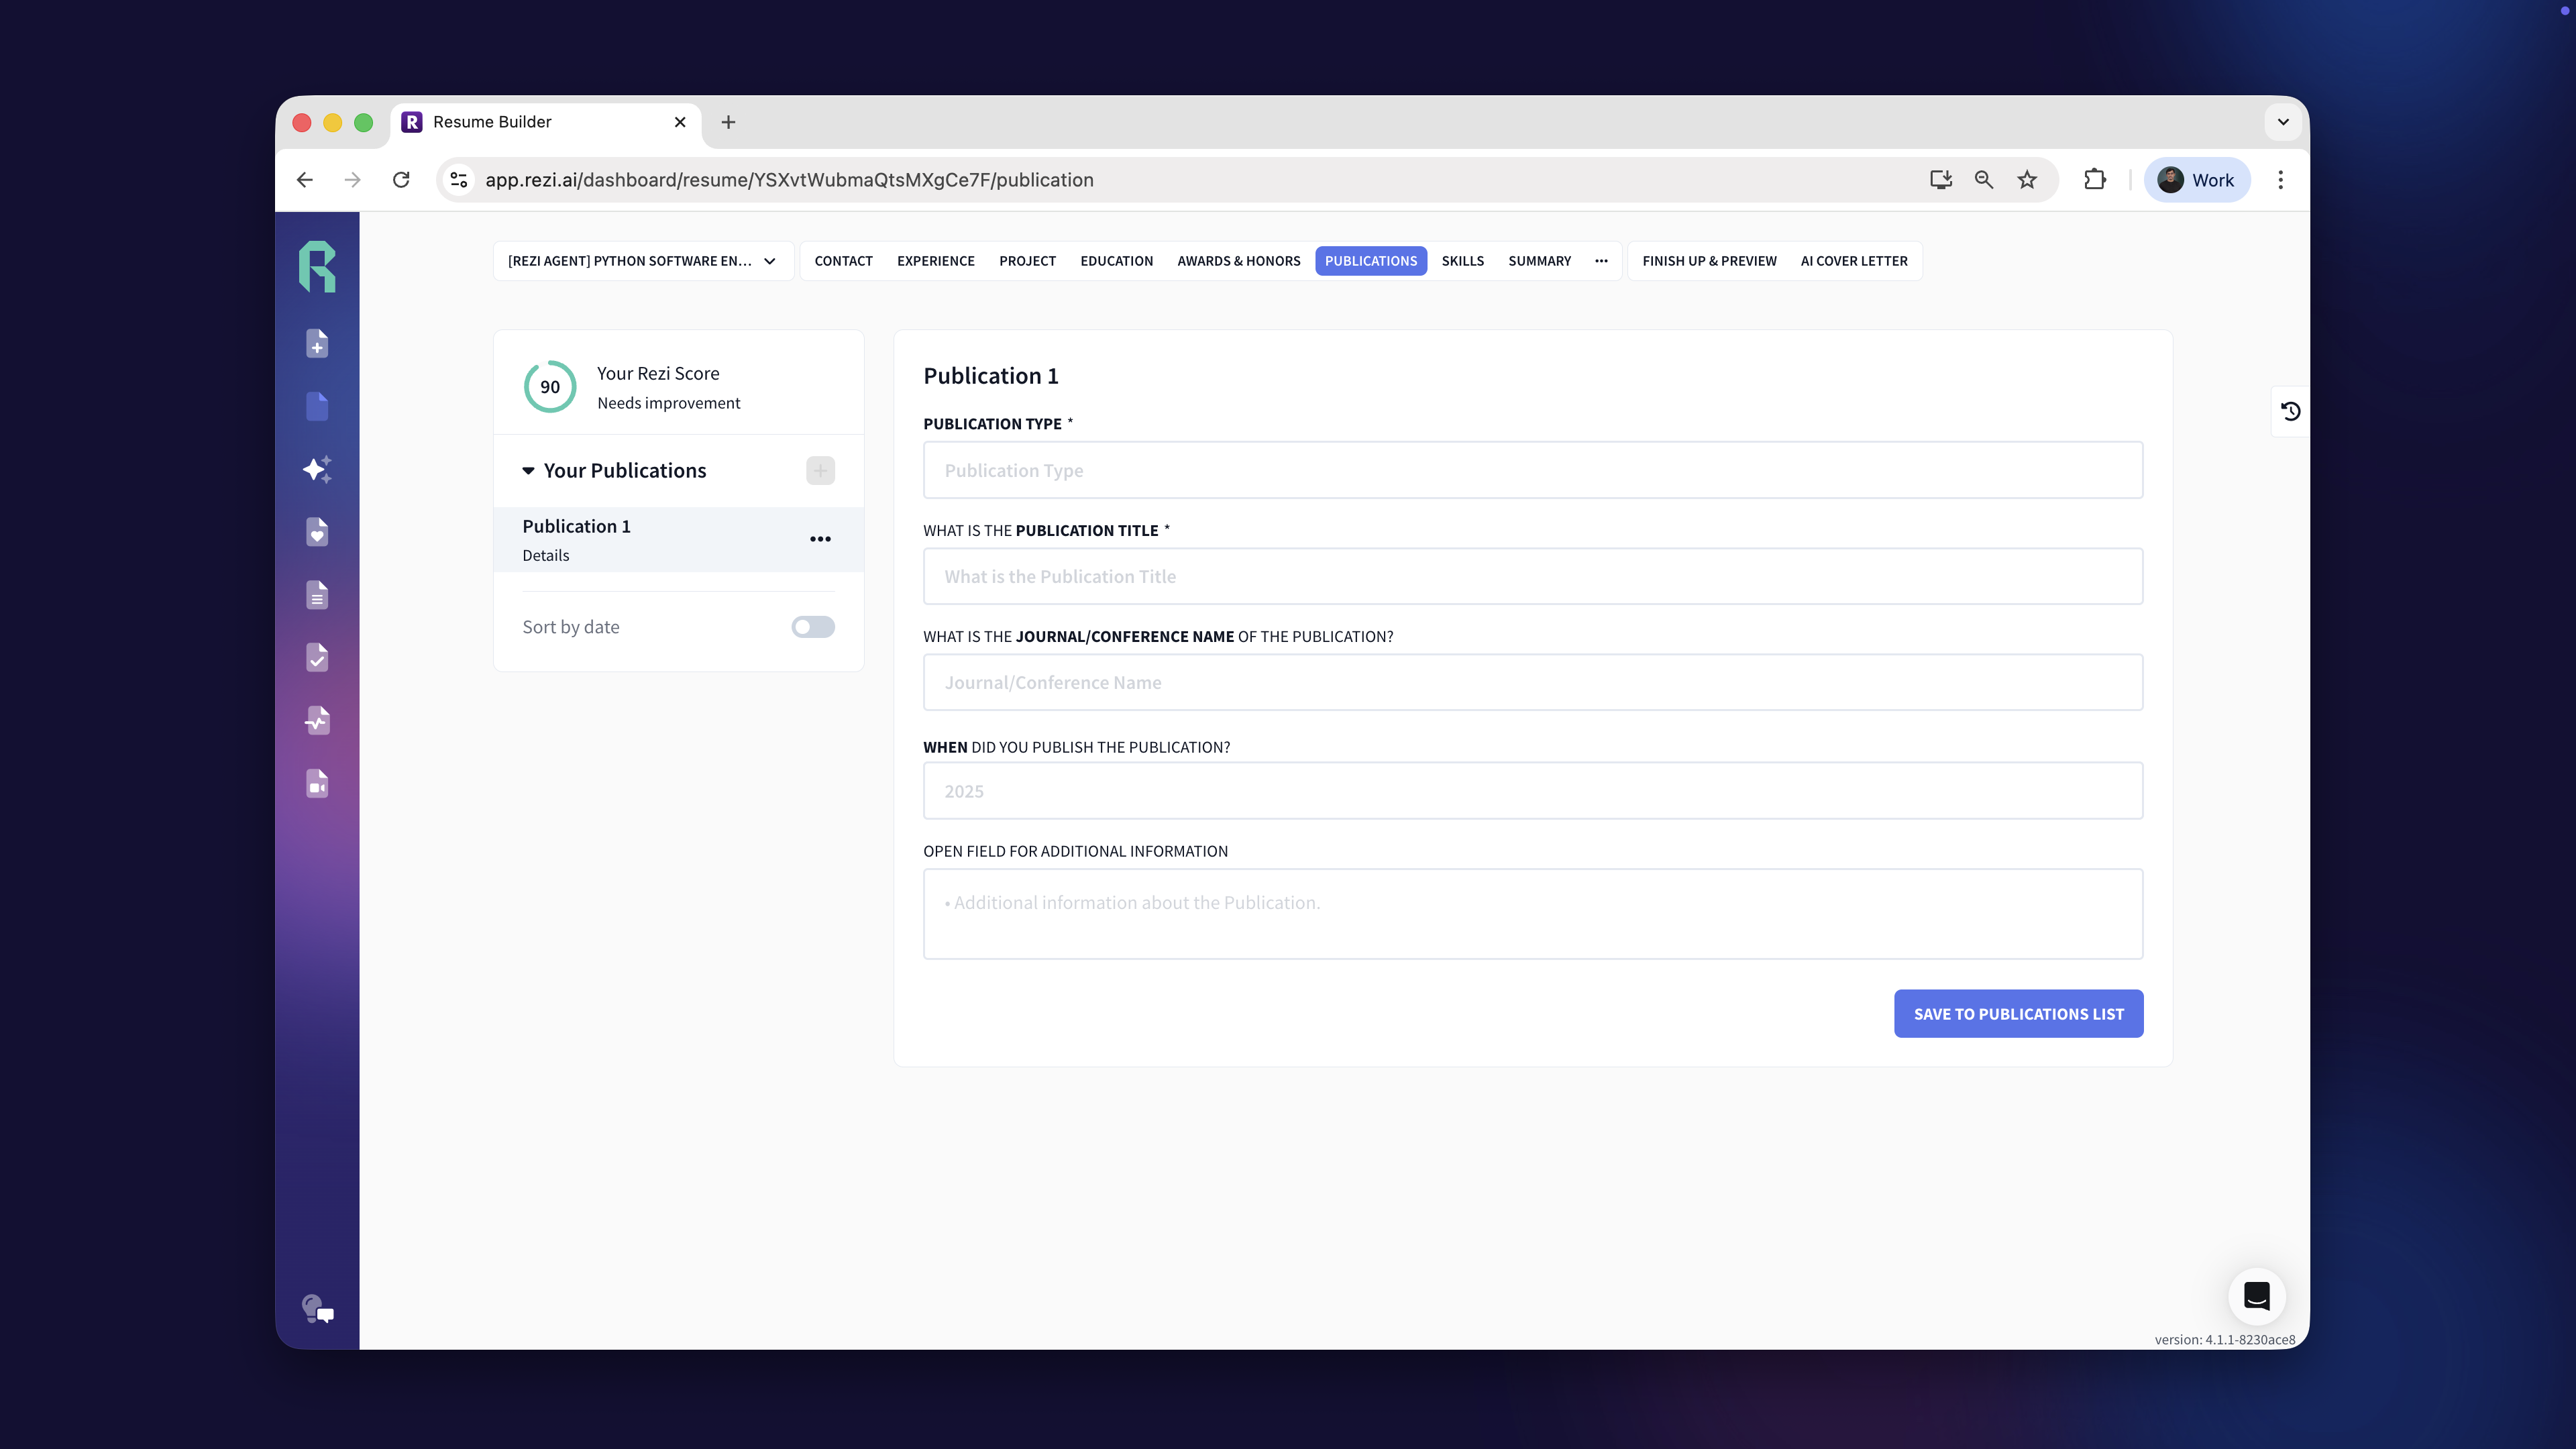Open the resume review pulse-document sidebar icon

click(x=317, y=720)
